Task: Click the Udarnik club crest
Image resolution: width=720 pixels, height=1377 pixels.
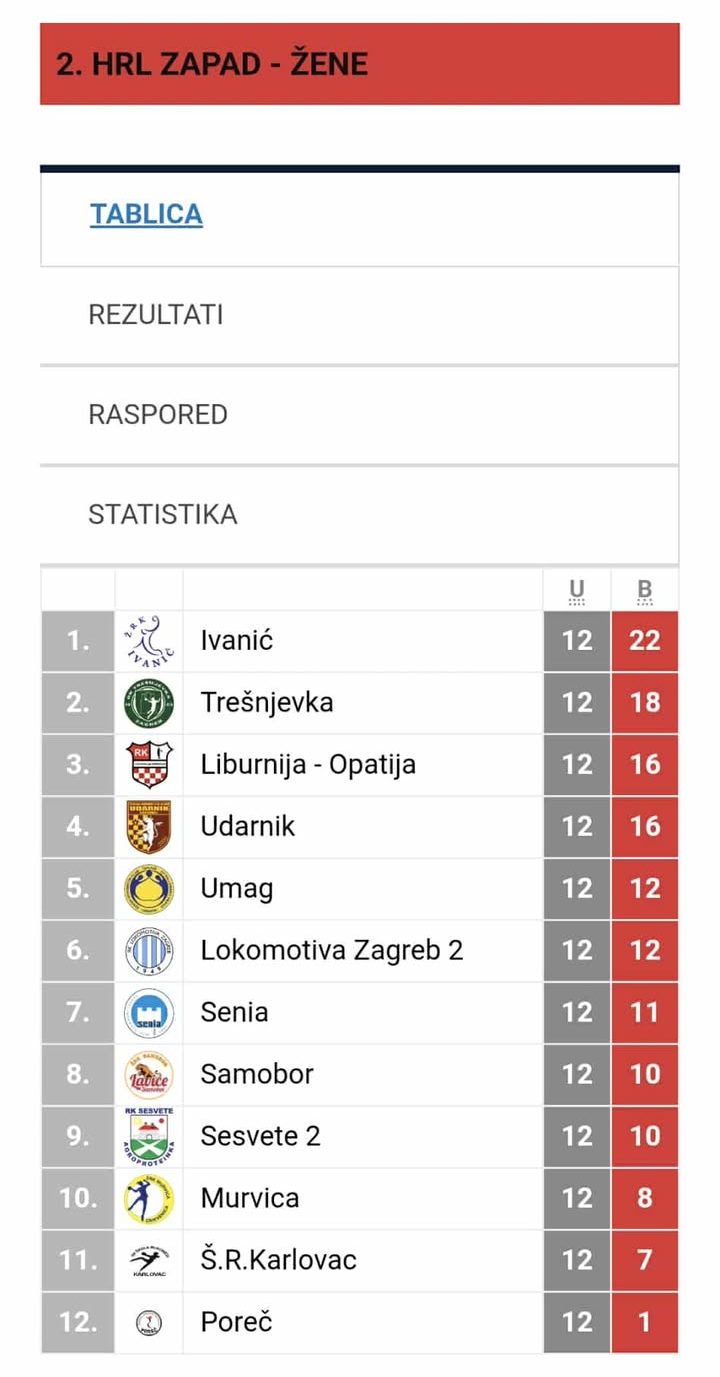Action: (149, 827)
